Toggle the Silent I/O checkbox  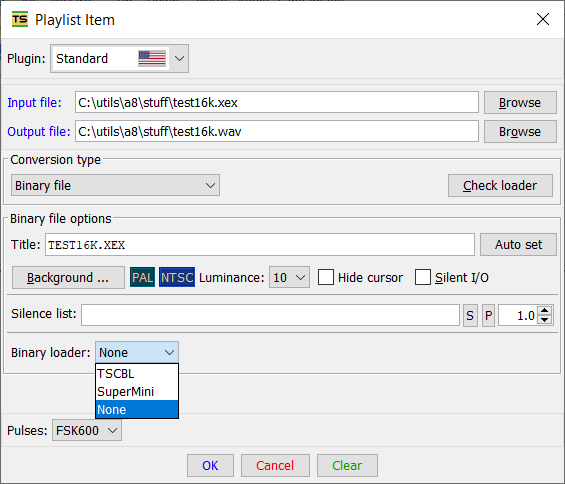[423, 277]
